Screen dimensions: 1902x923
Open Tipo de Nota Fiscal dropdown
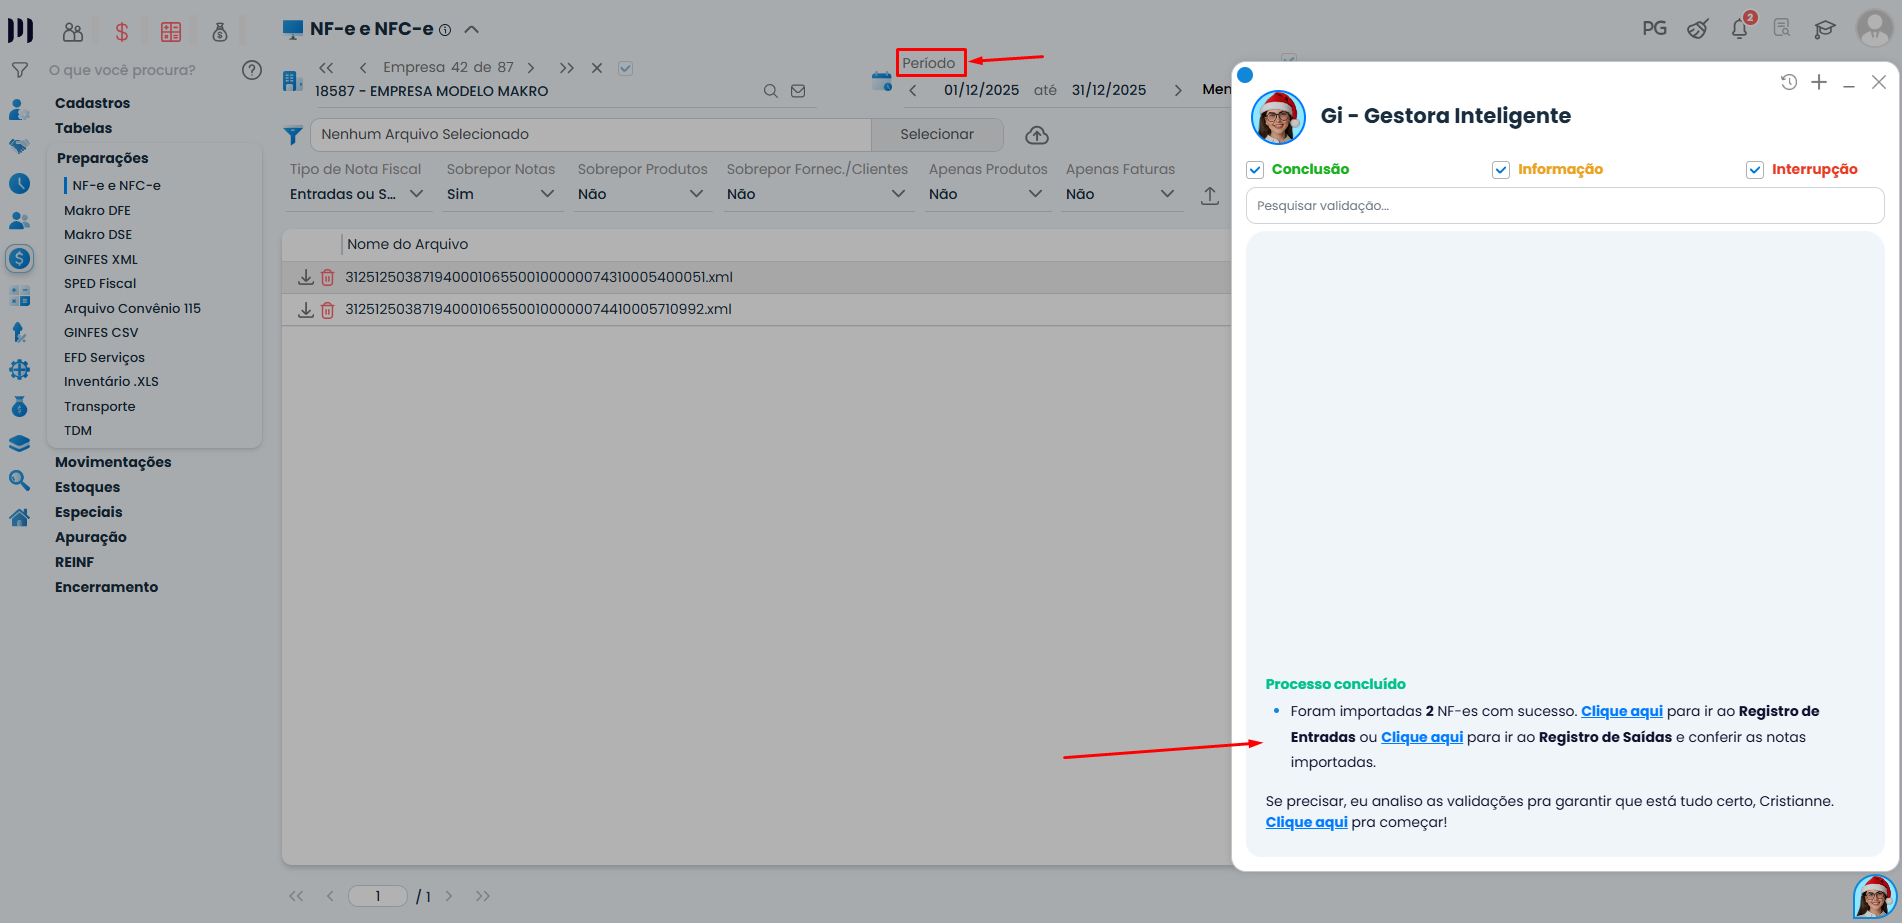[x=357, y=194]
